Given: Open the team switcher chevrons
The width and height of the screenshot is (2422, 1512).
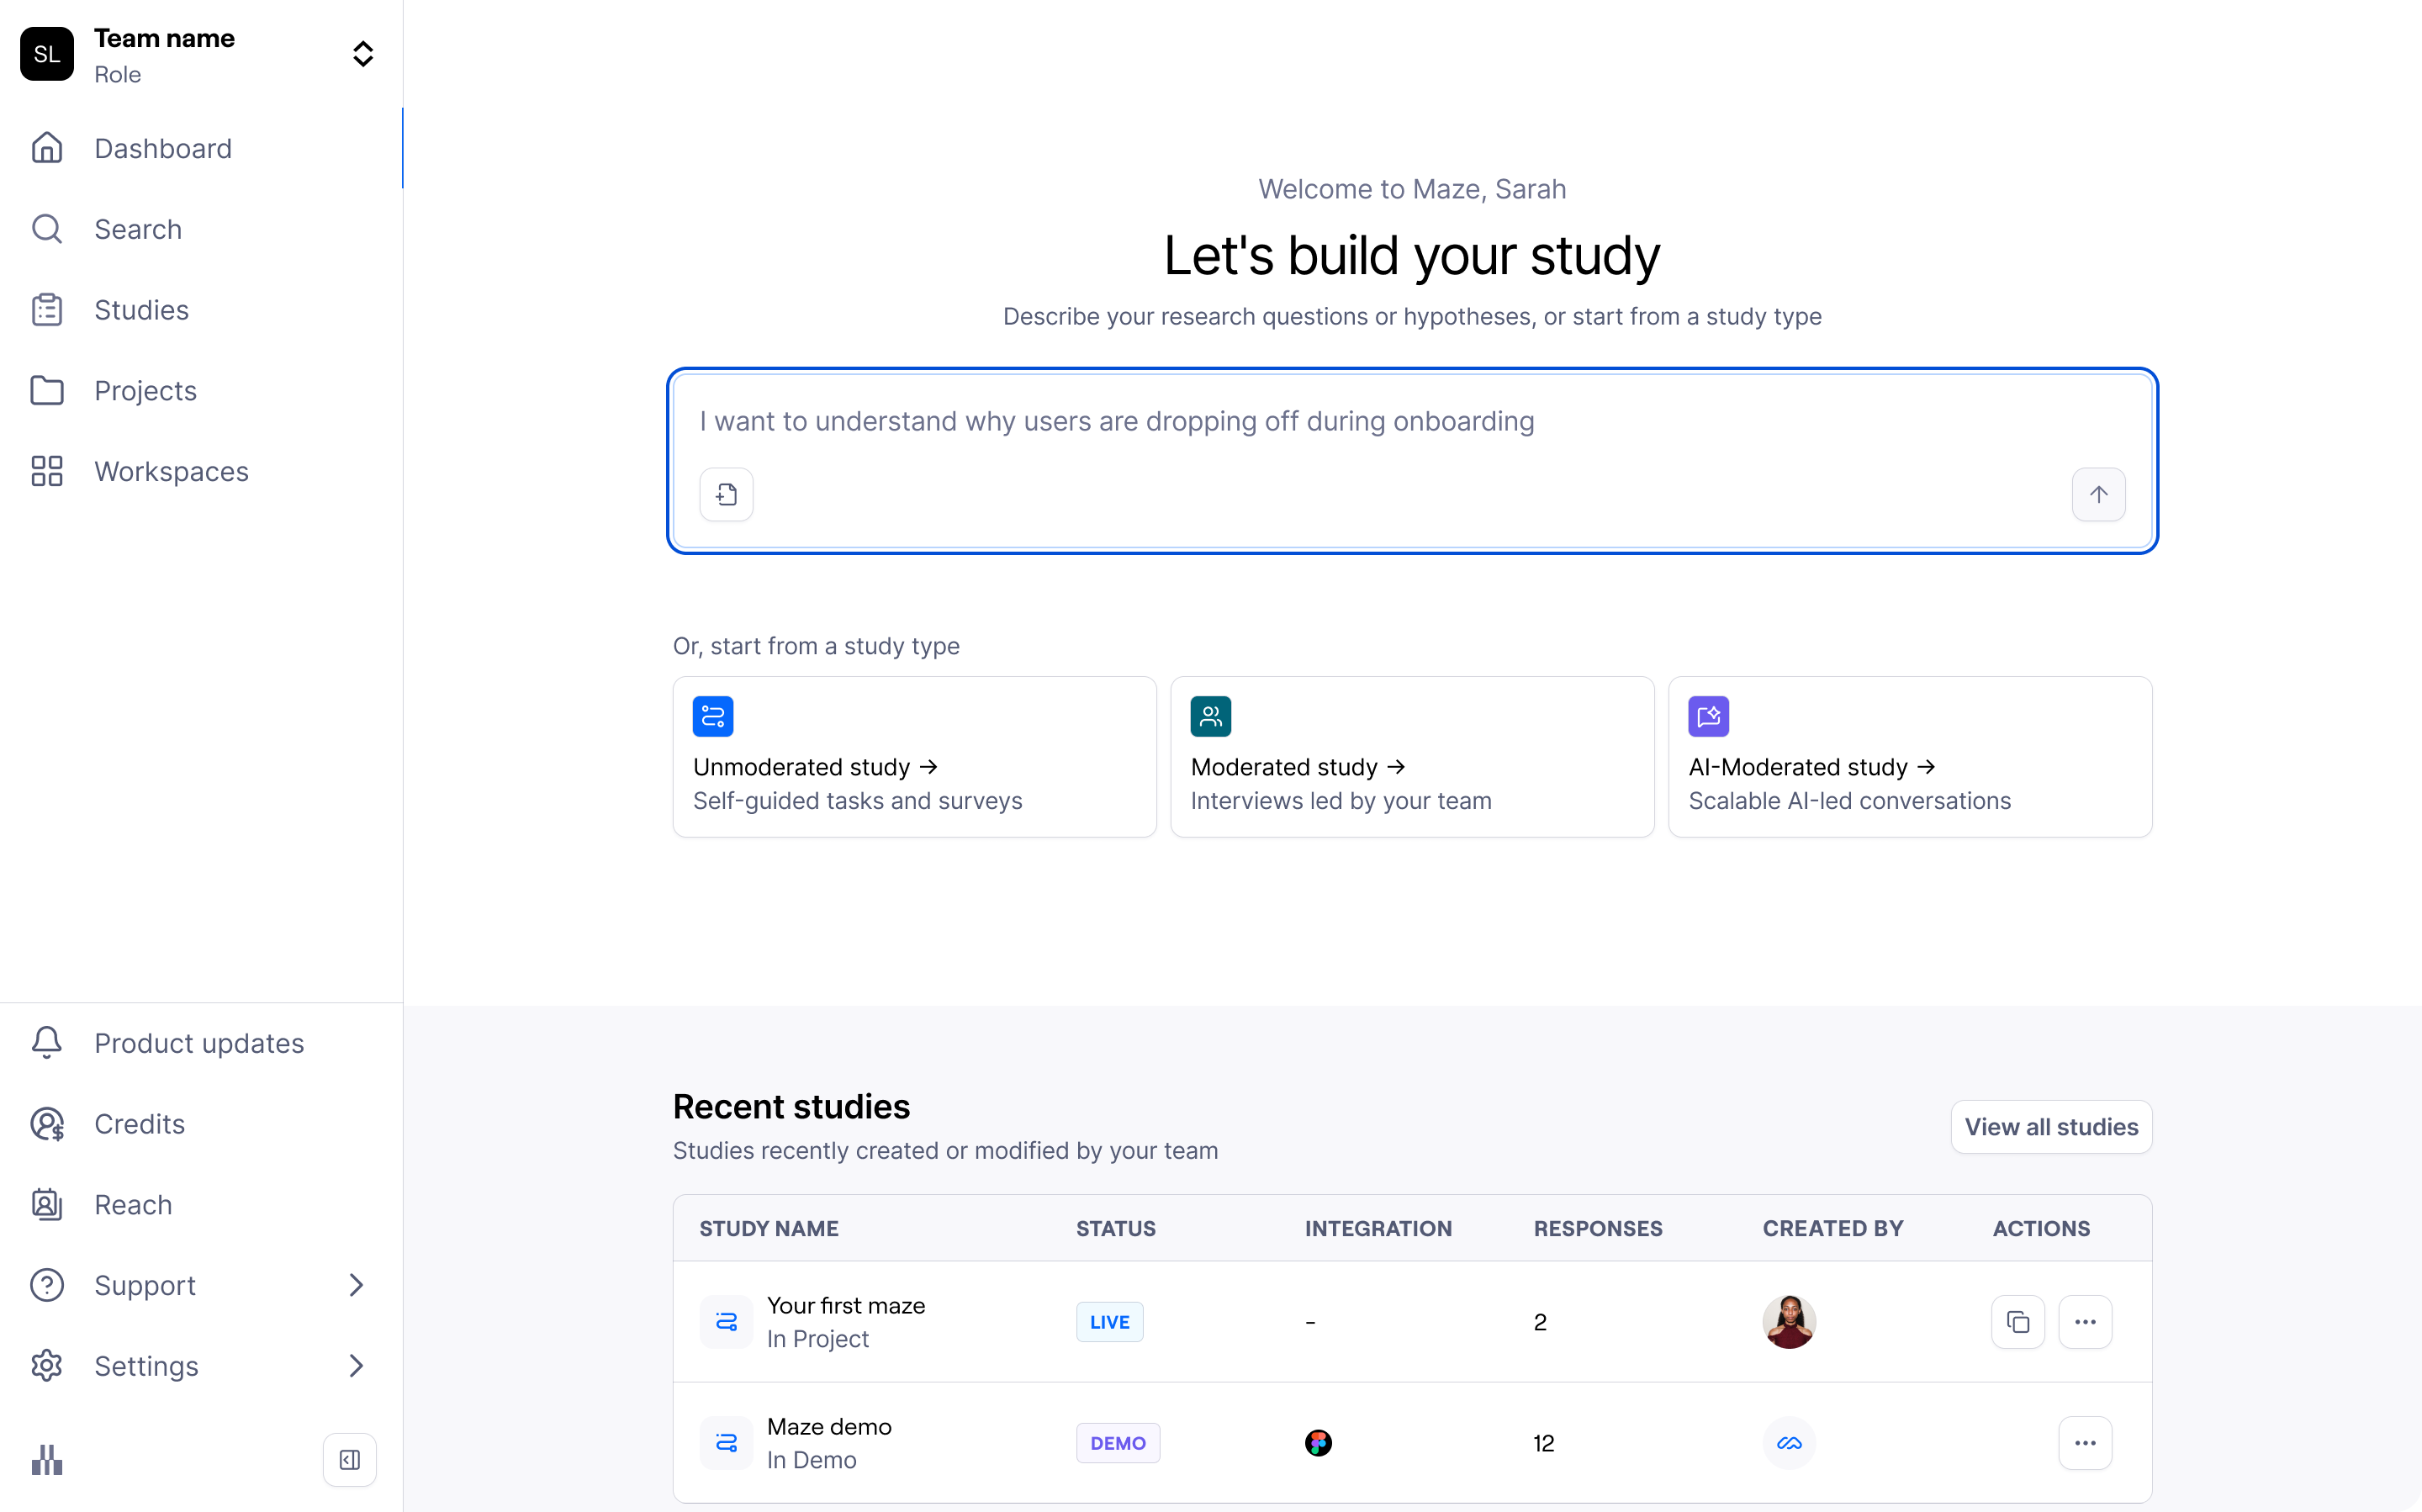Looking at the screenshot, I should [363, 54].
